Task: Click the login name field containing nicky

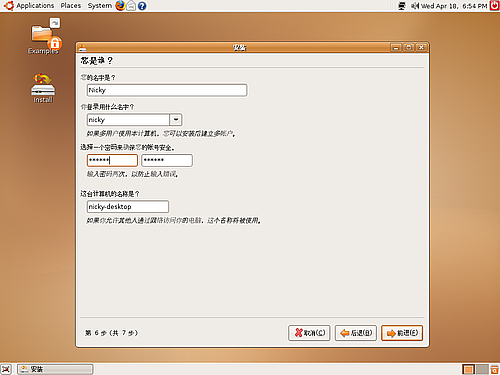Action: [128, 120]
